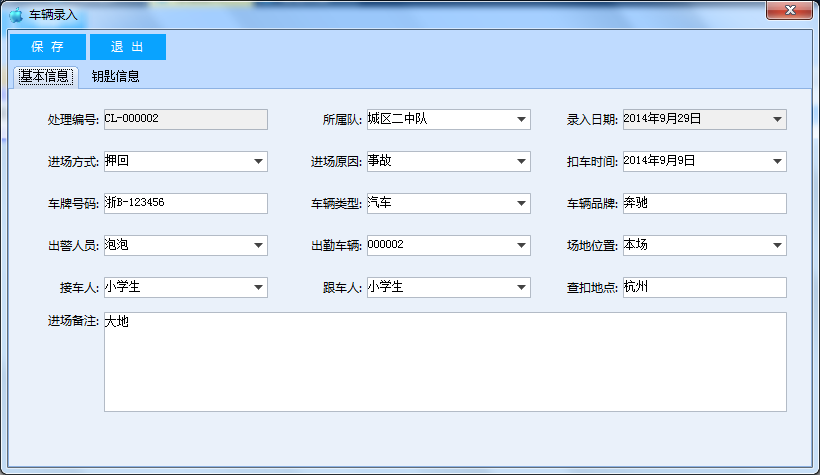
Task: Expand the 进场方式 dropdown
Action: pyautogui.click(x=258, y=162)
